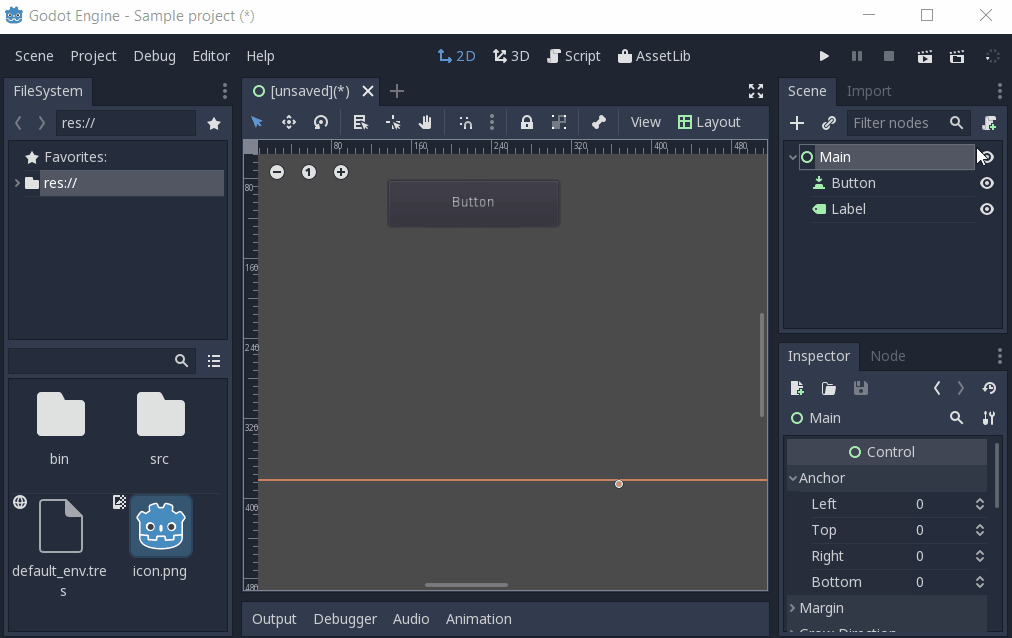Open the editor history icon in Inspector

point(989,388)
